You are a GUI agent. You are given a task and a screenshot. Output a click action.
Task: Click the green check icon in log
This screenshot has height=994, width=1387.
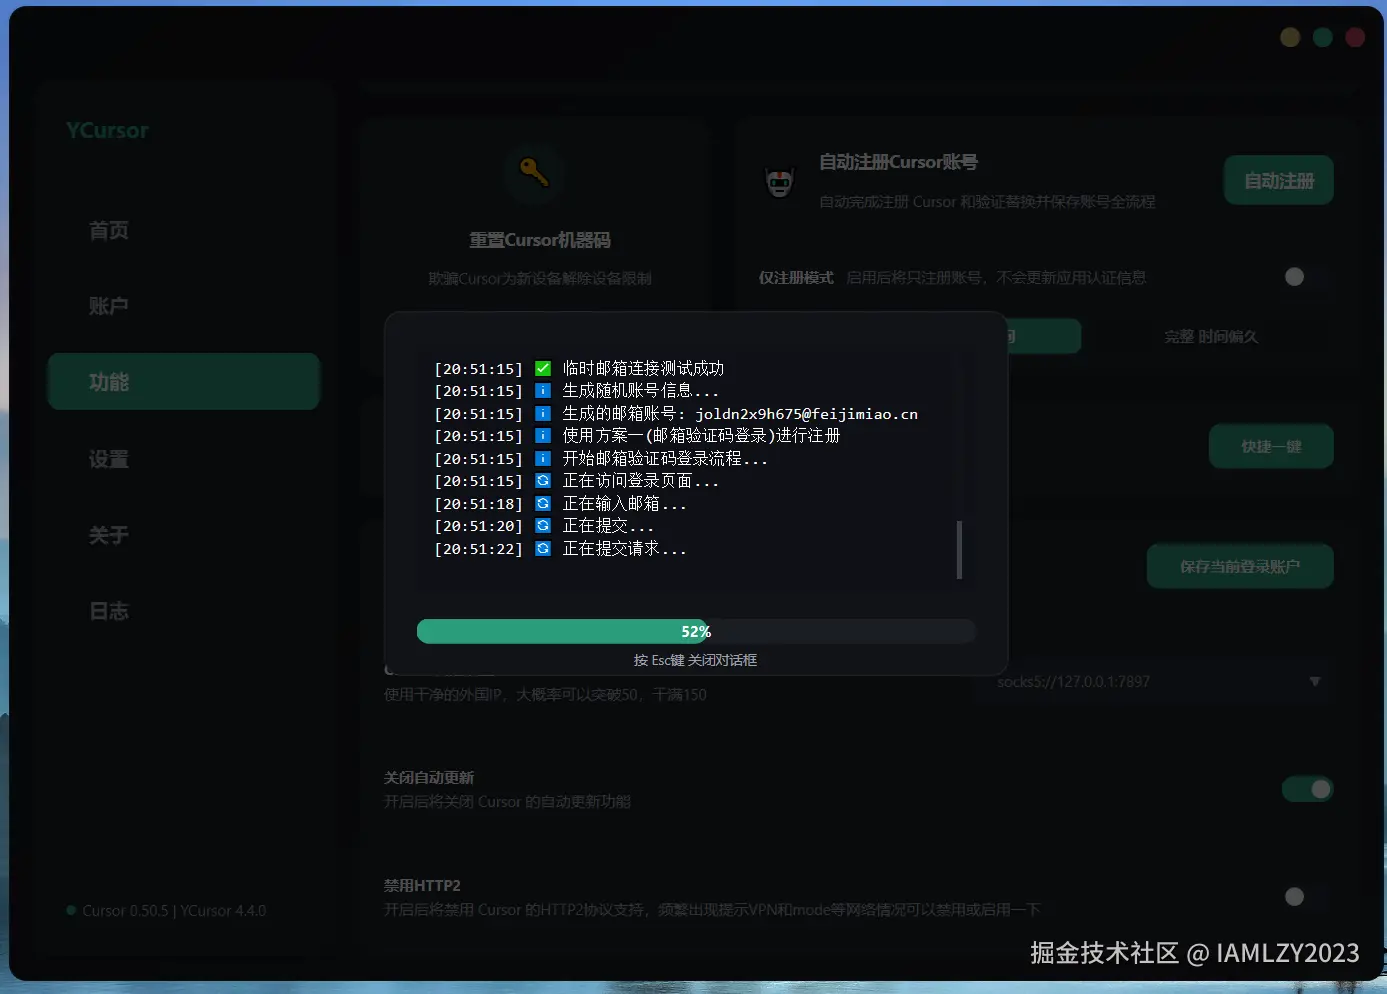[543, 368]
